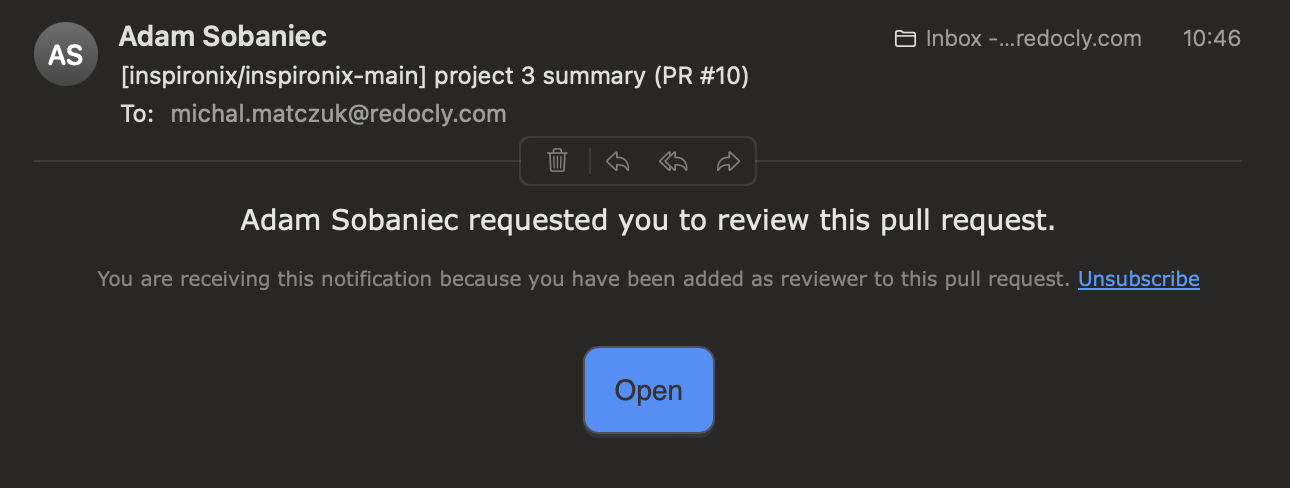Click the Reply All double-arrow icon
The image size is (1290, 488).
(673, 161)
